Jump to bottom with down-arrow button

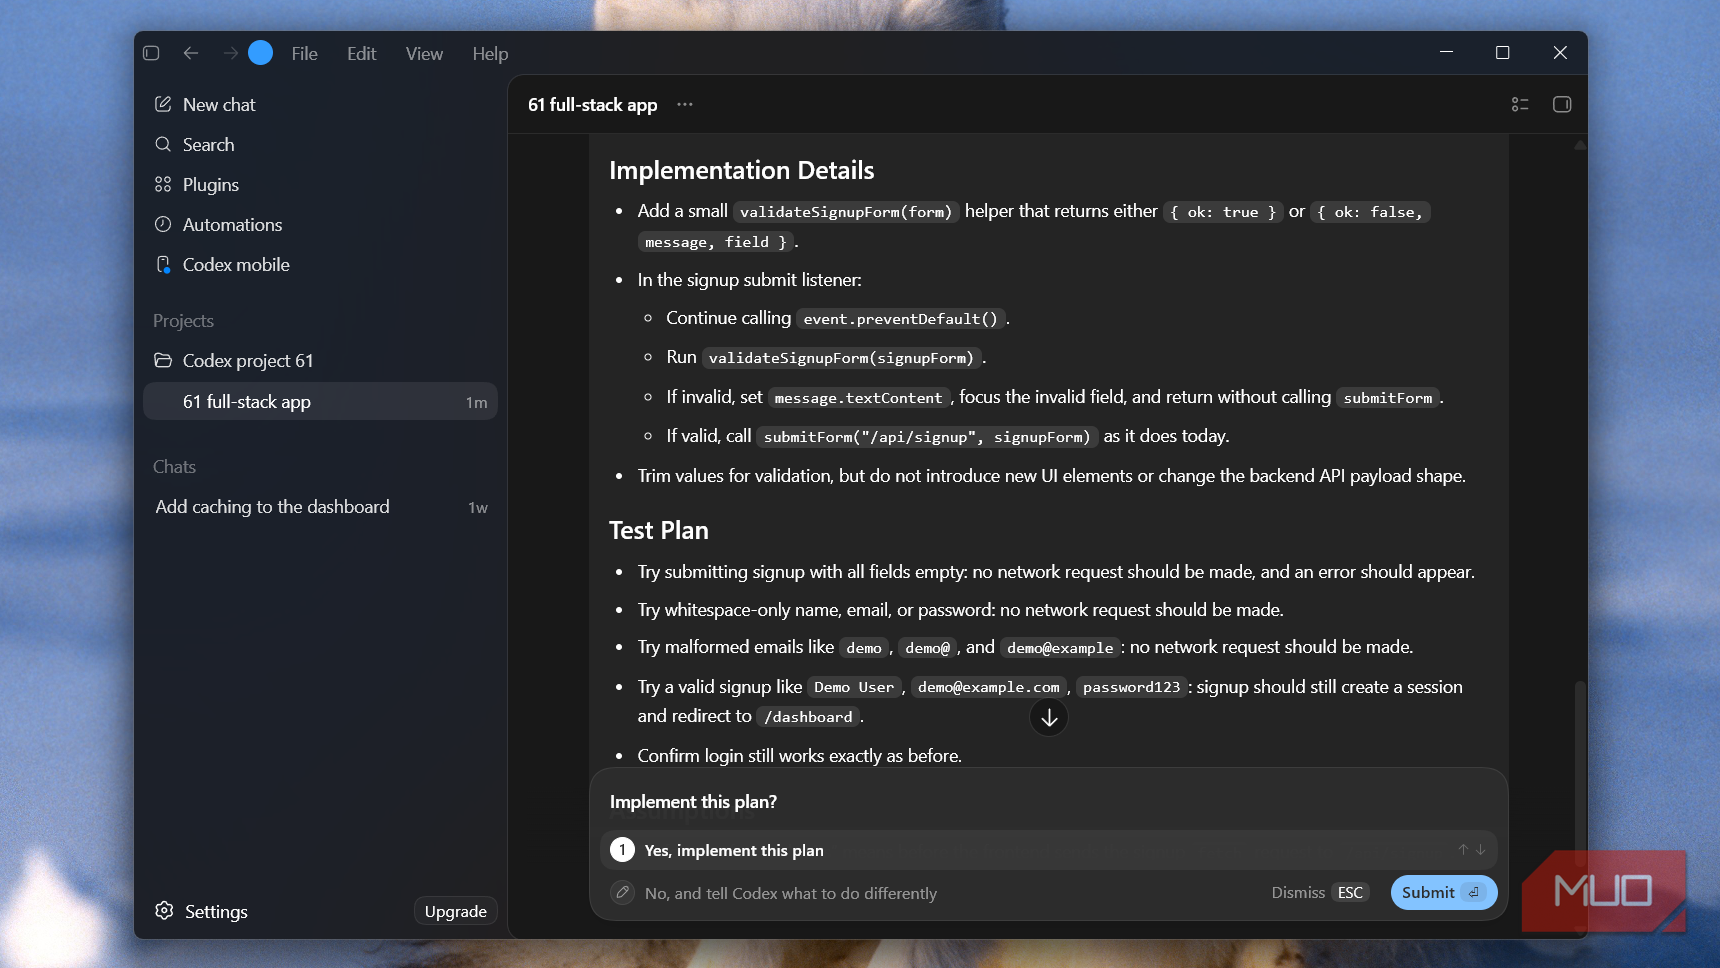[1049, 717]
